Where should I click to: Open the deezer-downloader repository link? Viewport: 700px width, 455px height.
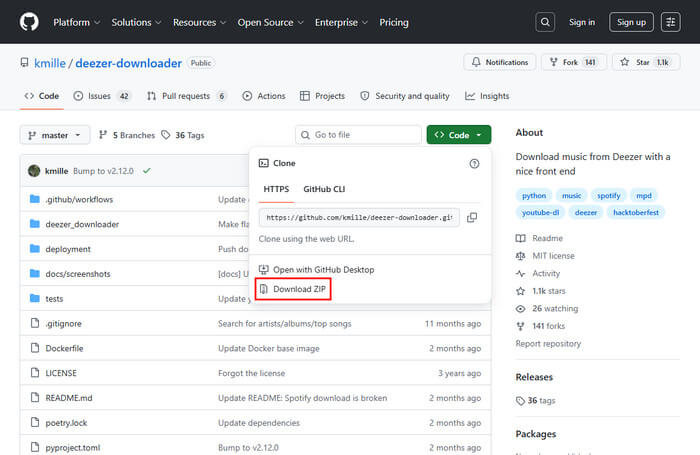coord(129,63)
